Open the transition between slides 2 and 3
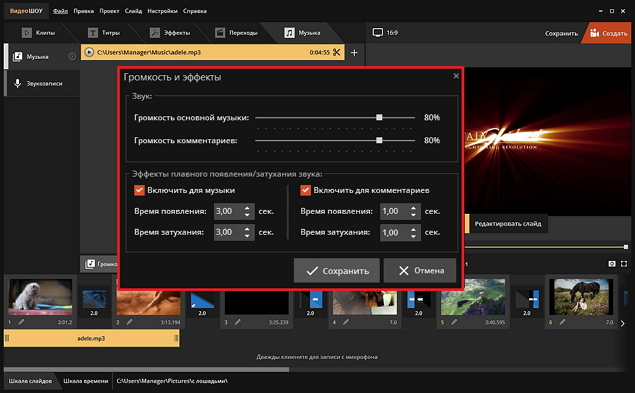635x393 pixels. 202,301
